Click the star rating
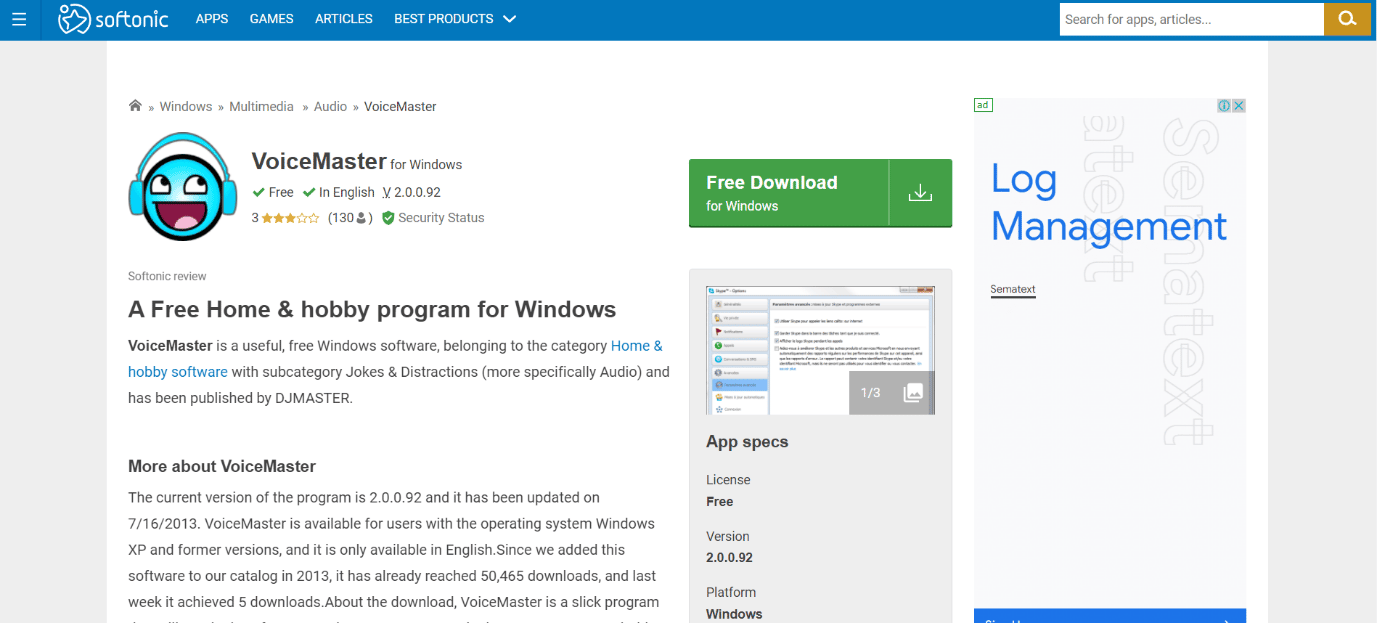Viewport: 1377px width, 623px height. point(290,218)
